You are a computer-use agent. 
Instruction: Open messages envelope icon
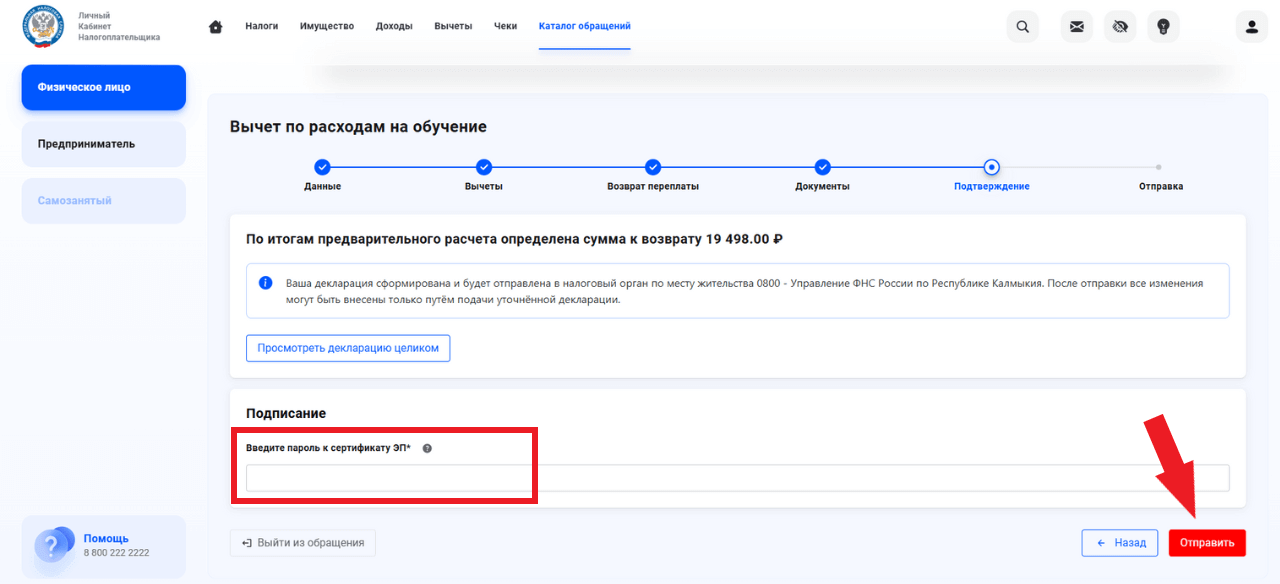[1077, 27]
